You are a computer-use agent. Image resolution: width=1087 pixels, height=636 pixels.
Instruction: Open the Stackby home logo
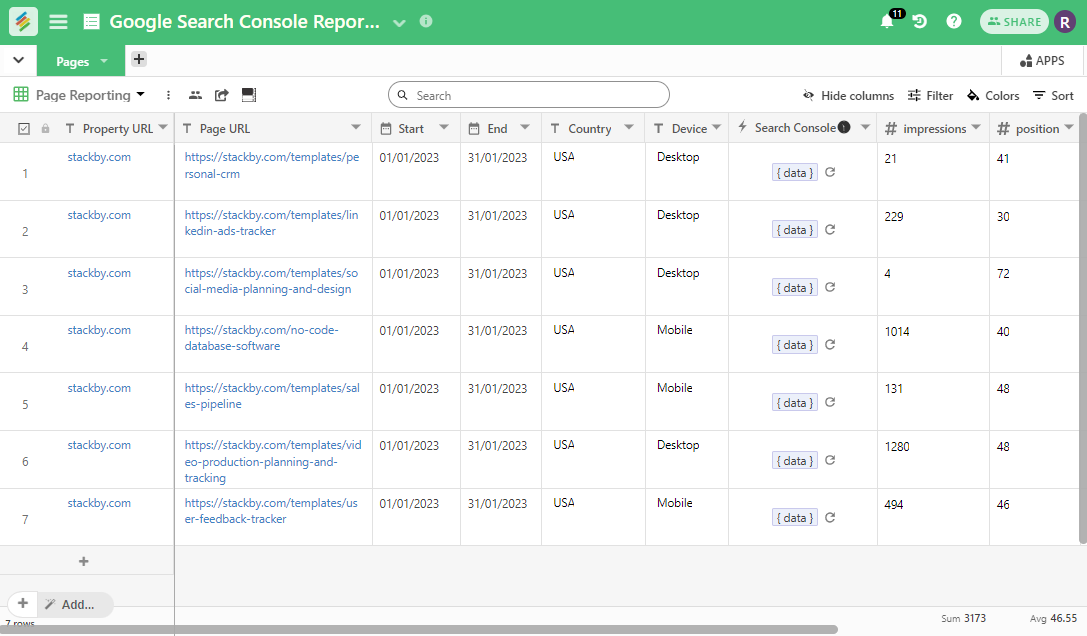click(x=22, y=21)
